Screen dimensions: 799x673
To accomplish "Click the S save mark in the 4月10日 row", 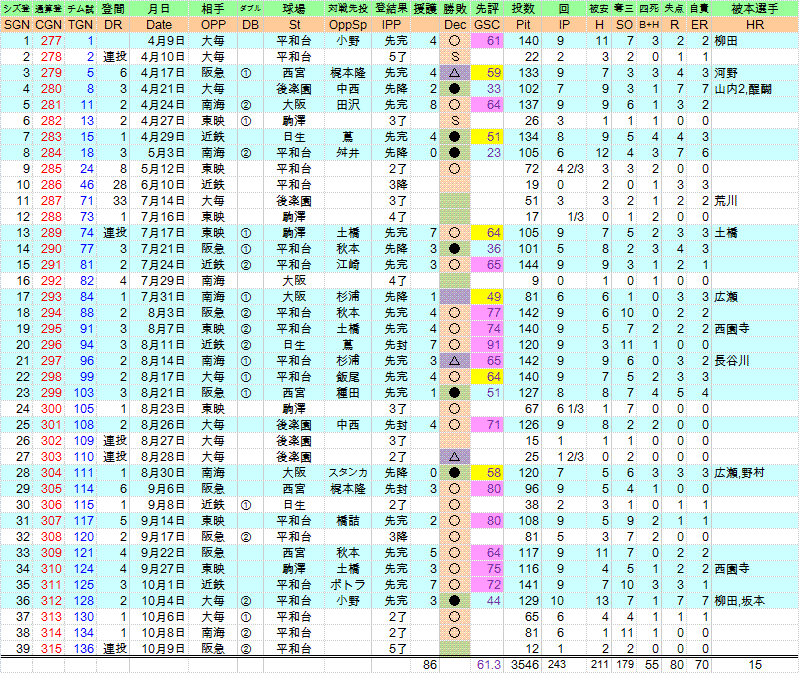I will (x=455, y=57).
